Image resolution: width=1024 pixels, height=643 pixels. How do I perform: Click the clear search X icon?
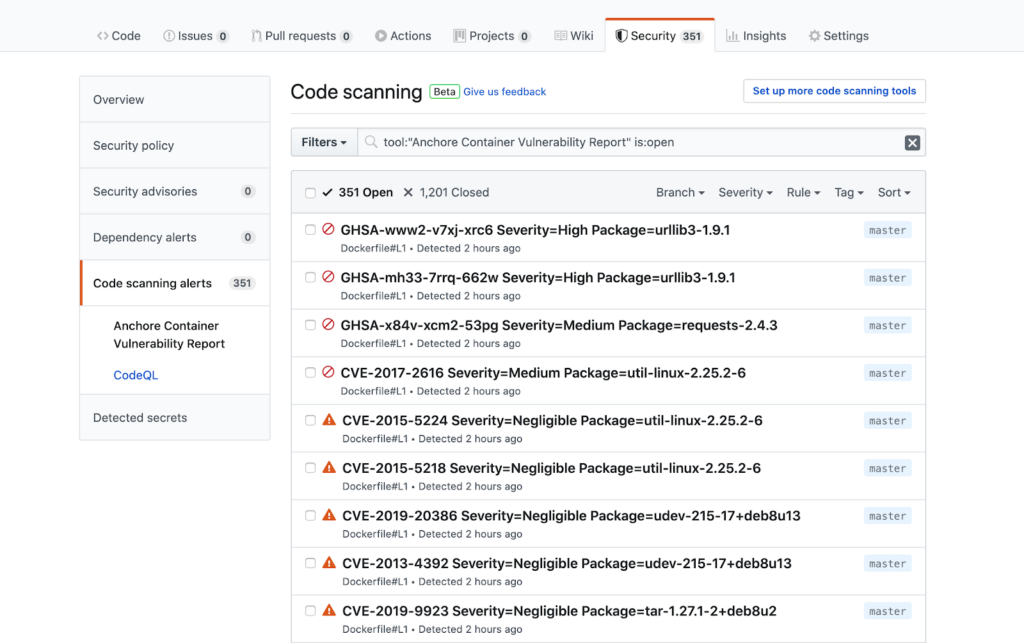(x=912, y=143)
